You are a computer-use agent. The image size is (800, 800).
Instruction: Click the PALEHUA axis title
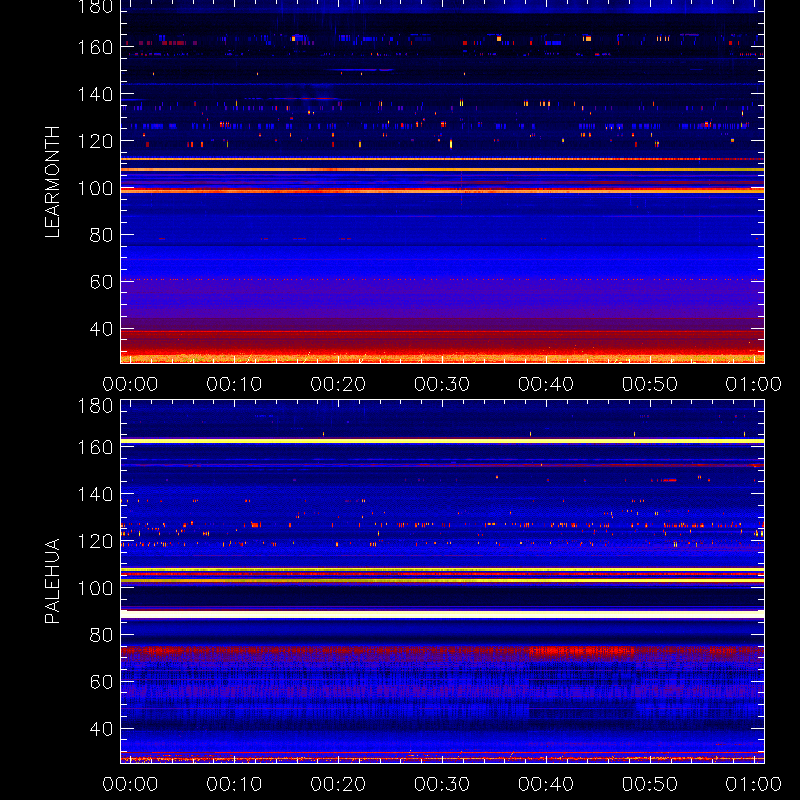53,581
